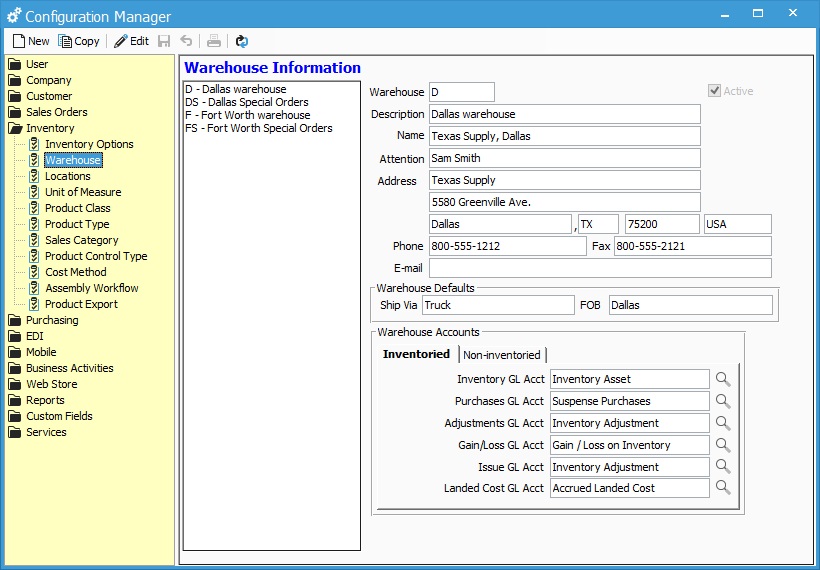Click the country field USA
820x570 pixels.
(x=738, y=224)
